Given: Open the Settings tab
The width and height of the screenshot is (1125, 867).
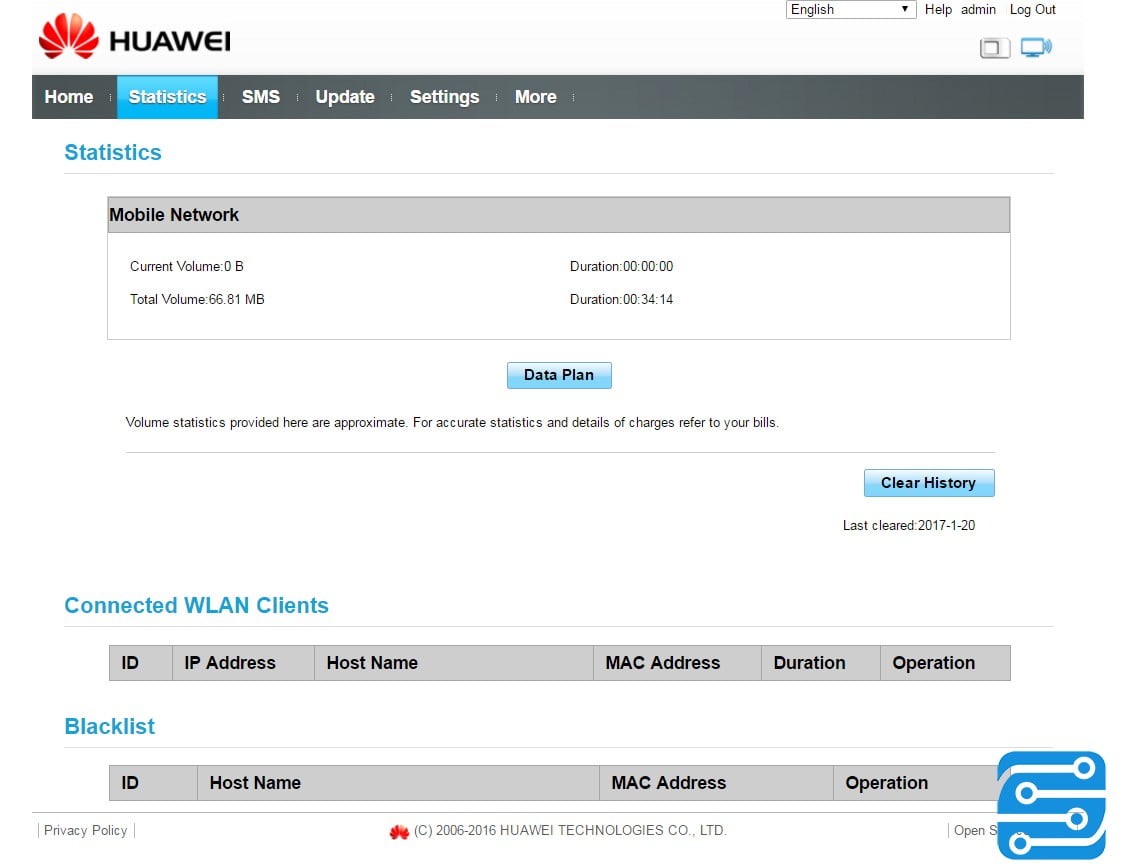Looking at the screenshot, I should [x=444, y=97].
